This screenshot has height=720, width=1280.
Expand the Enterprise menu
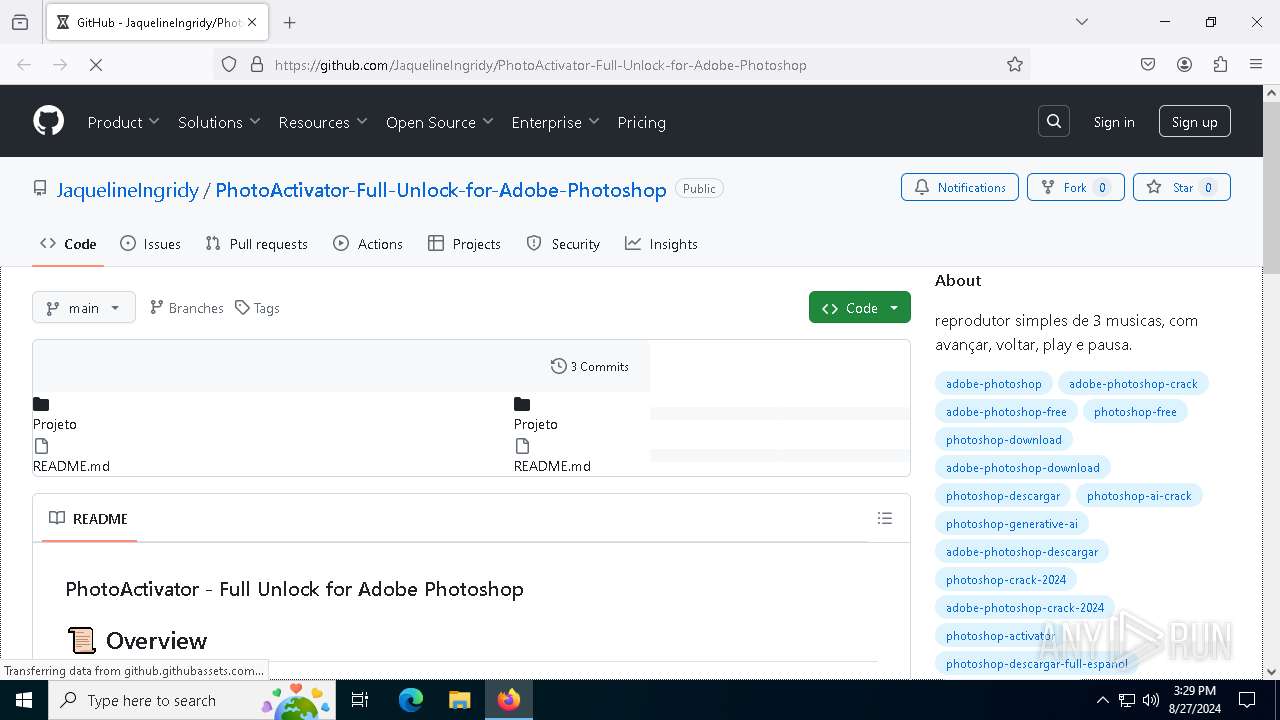555,122
